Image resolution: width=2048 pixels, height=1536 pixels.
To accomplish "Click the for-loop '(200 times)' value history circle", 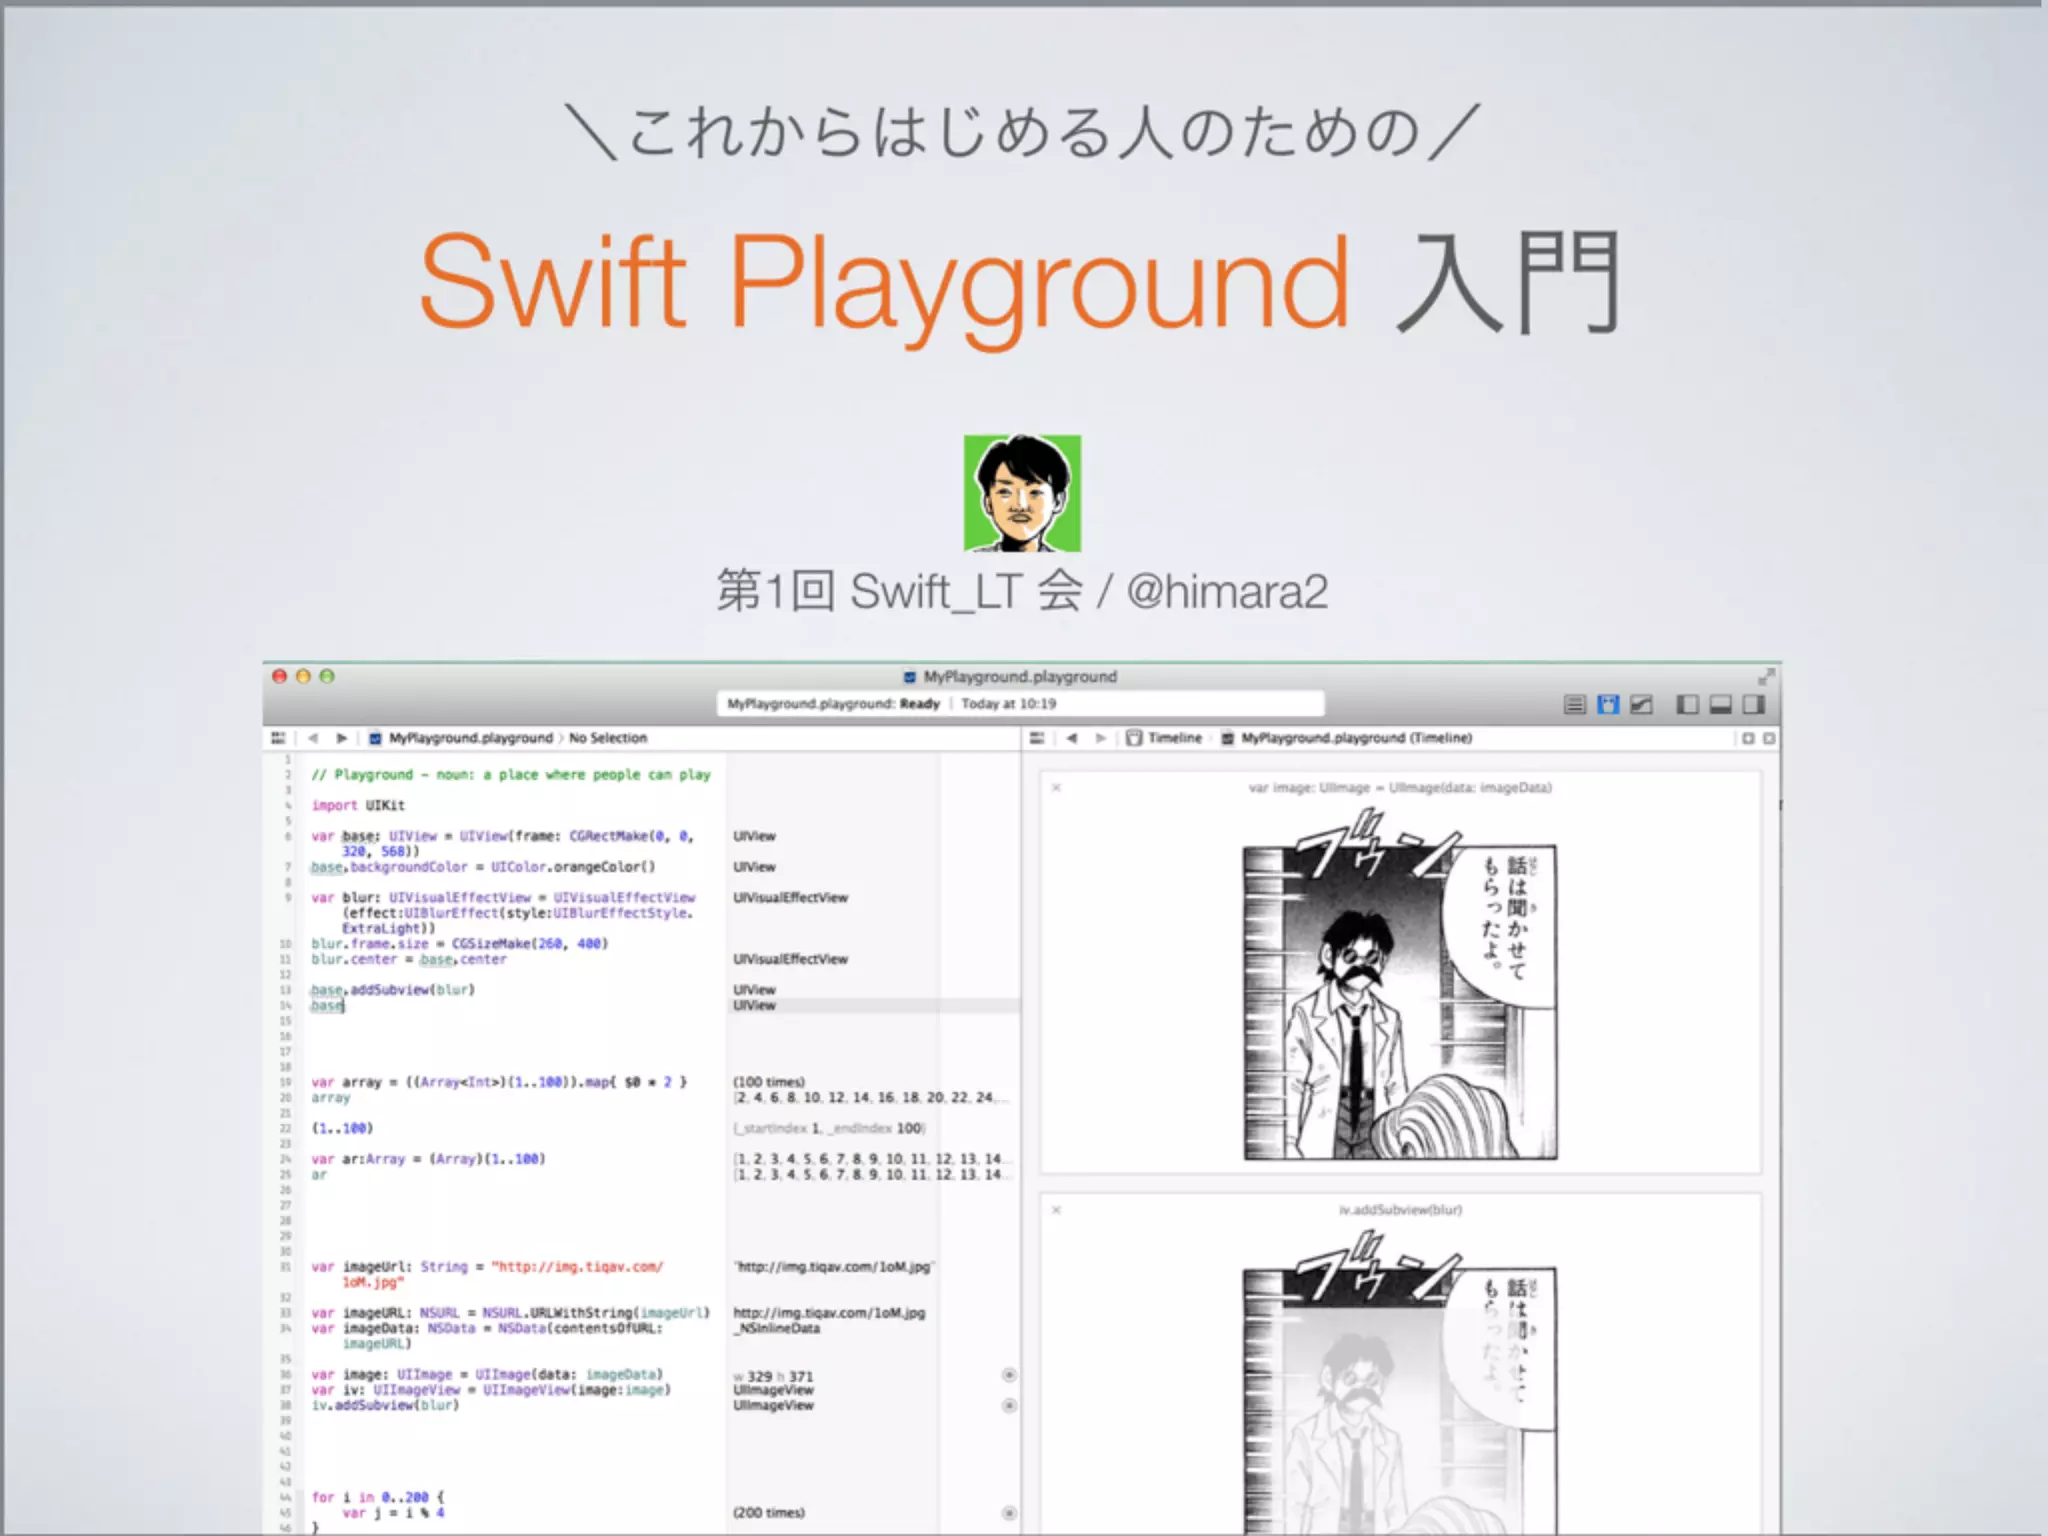I will click(x=1009, y=1513).
